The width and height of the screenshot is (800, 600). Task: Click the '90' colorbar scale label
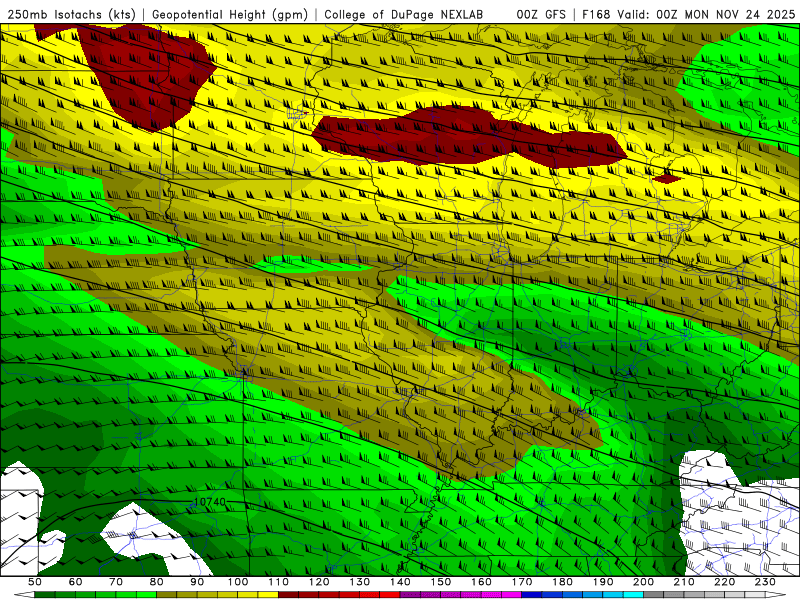pyautogui.click(x=197, y=582)
